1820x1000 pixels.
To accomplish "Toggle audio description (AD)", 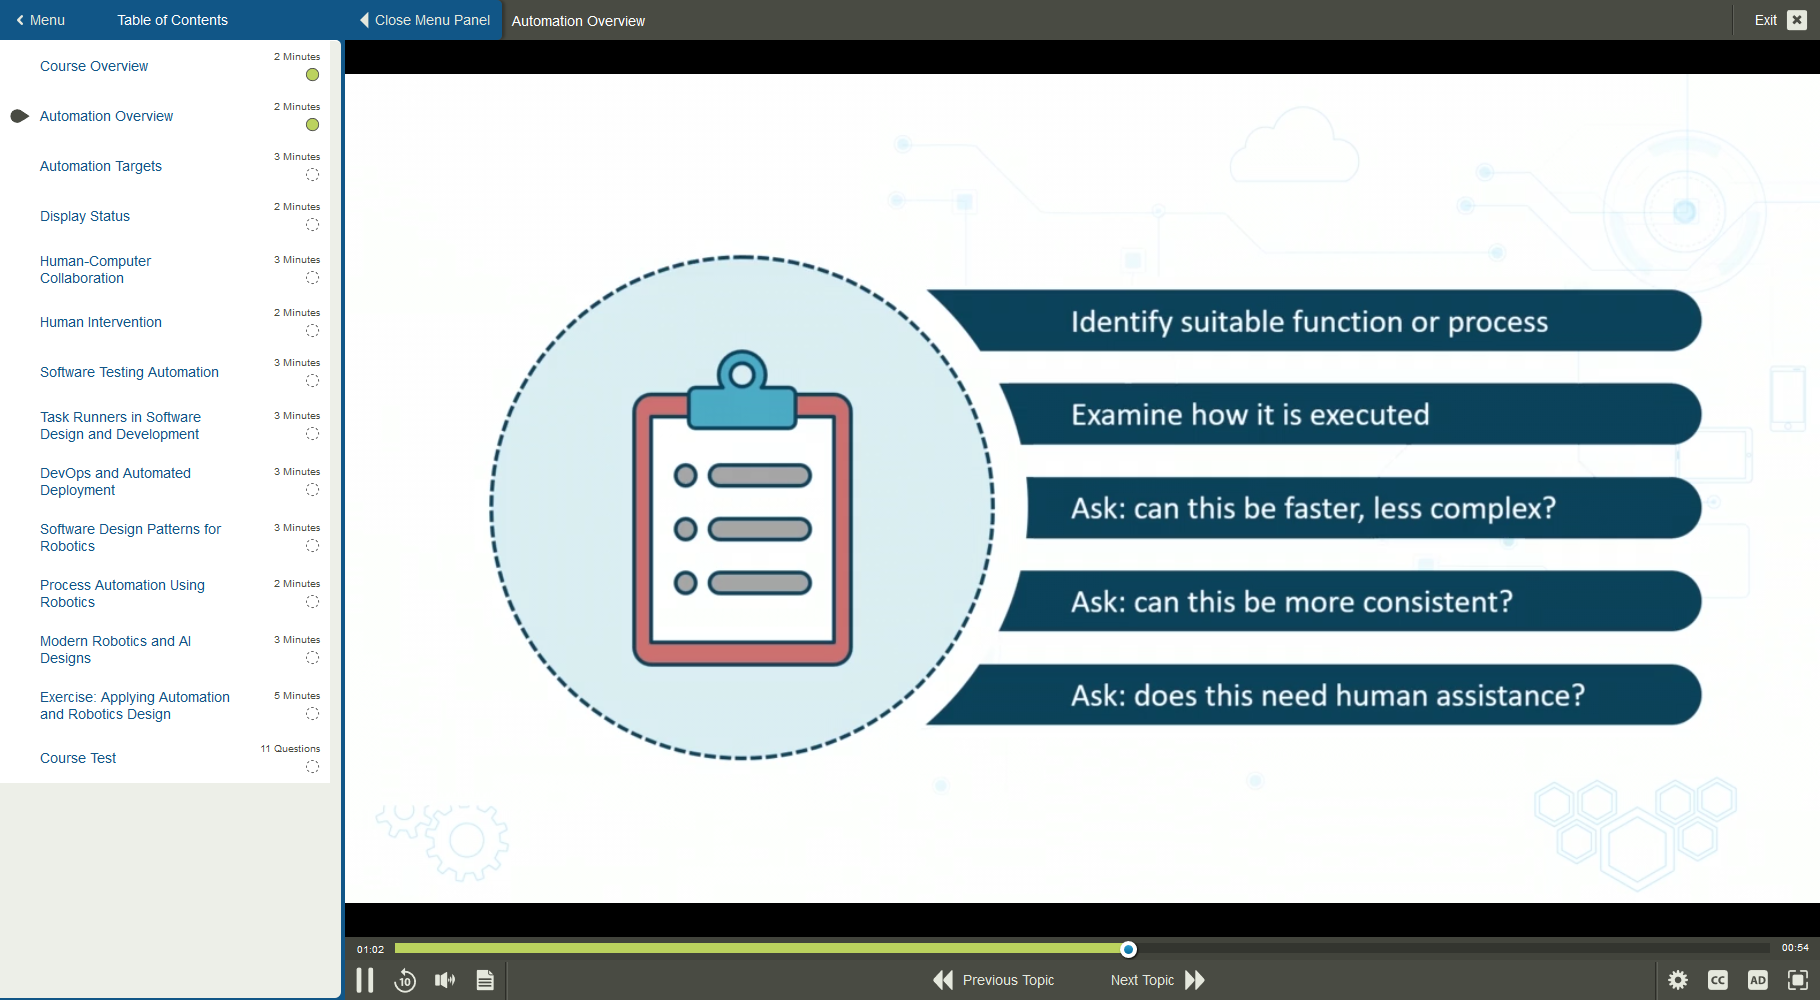I will [x=1757, y=980].
